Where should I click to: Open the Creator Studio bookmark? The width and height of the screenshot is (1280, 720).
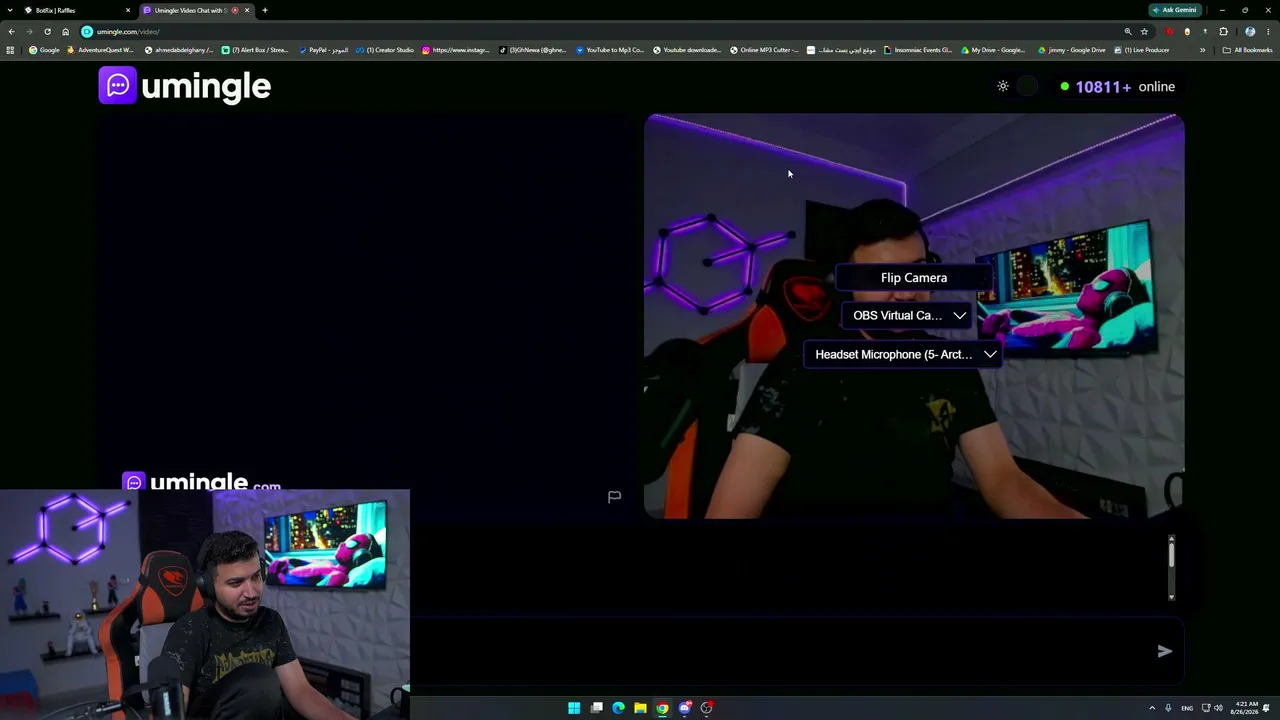[385, 50]
